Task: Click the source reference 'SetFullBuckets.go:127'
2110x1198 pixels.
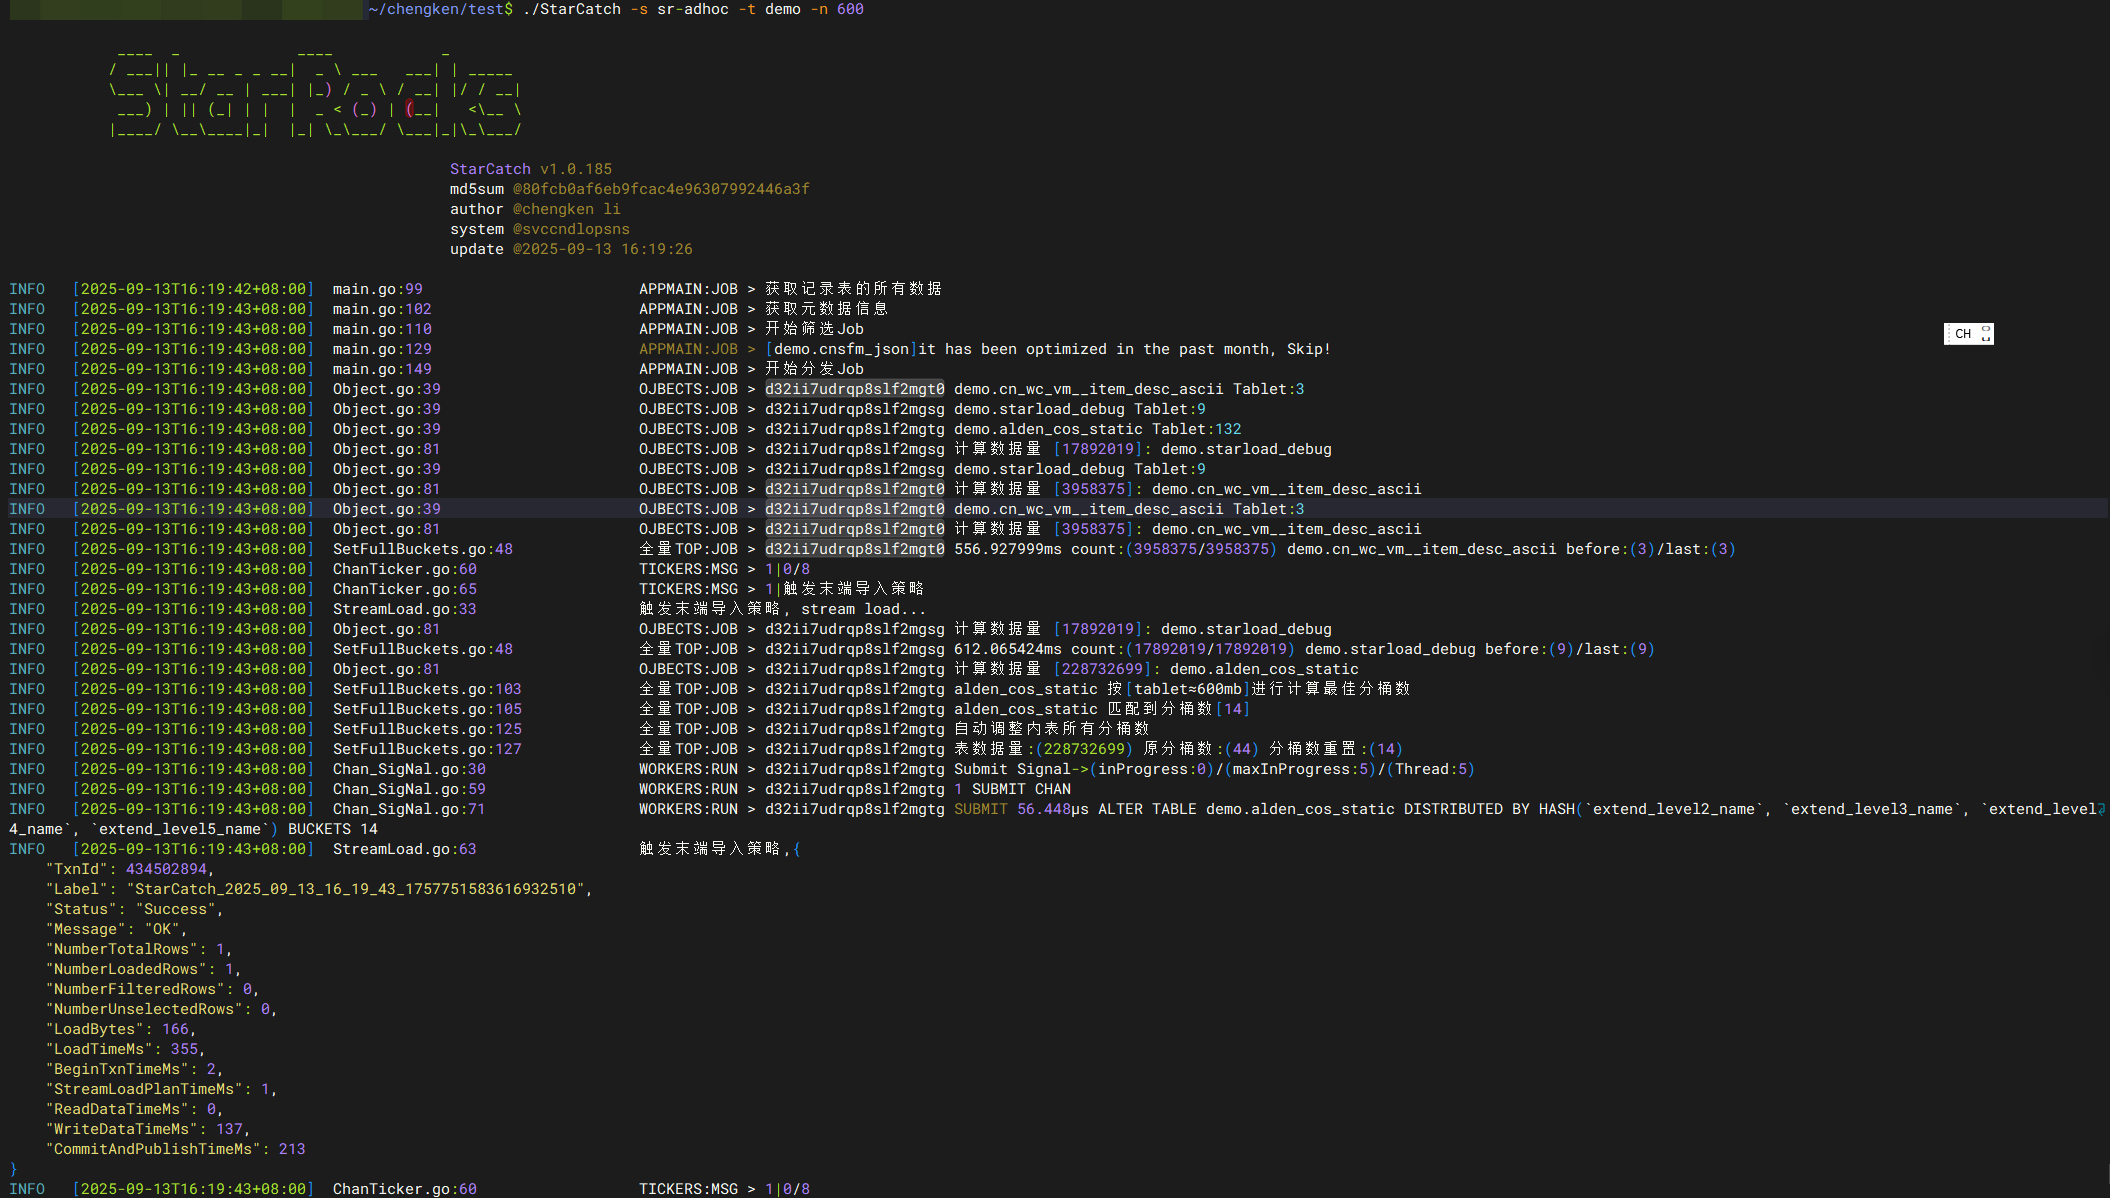Action: point(427,749)
